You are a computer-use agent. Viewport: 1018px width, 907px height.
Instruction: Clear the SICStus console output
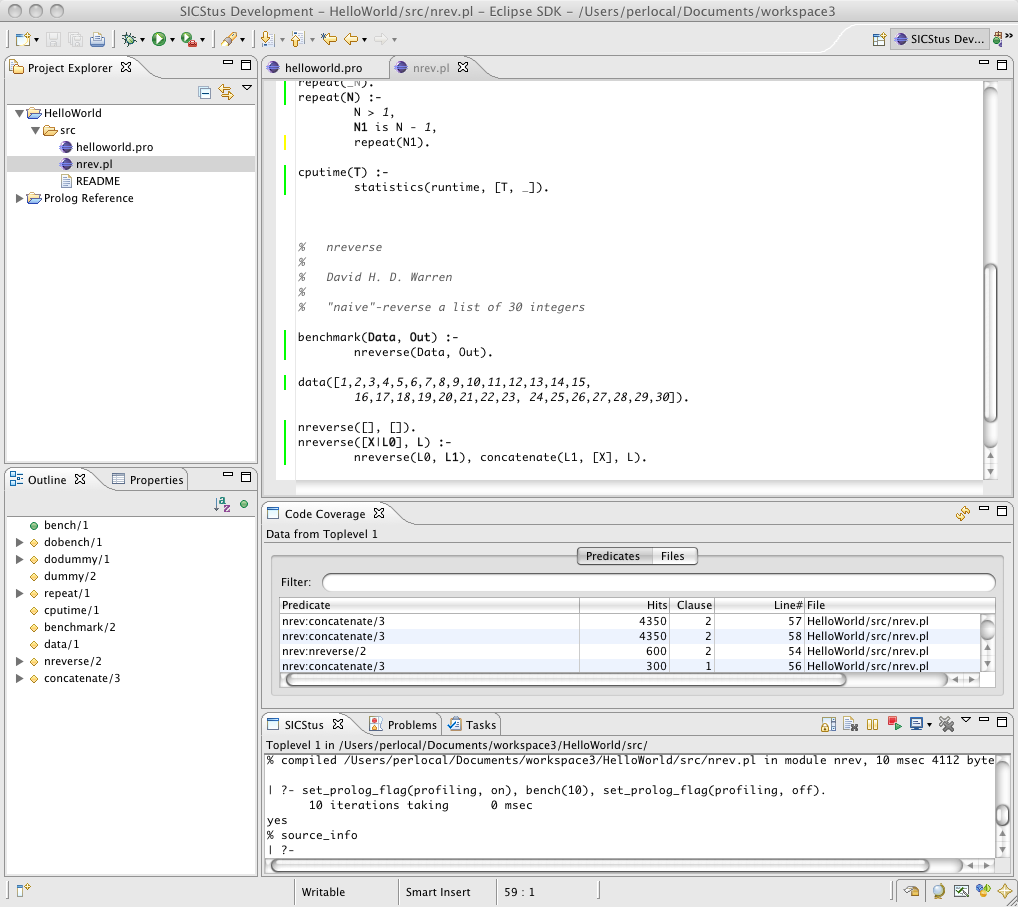[850, 724]
